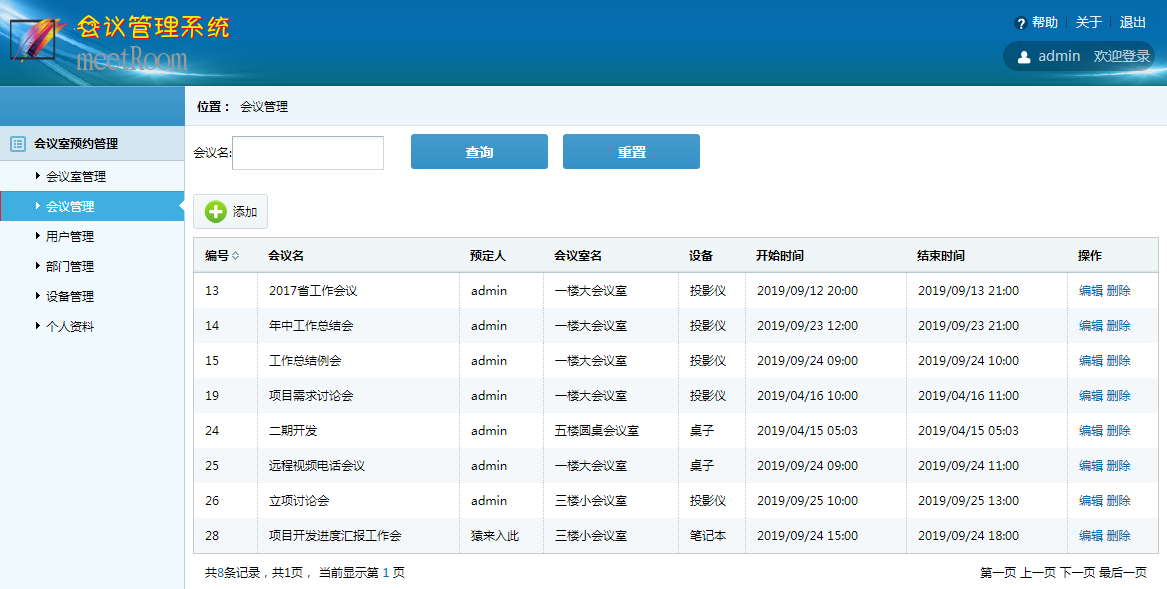
Task: Delete 项目需求讨论会 meeting
Action: [1119, 395]
